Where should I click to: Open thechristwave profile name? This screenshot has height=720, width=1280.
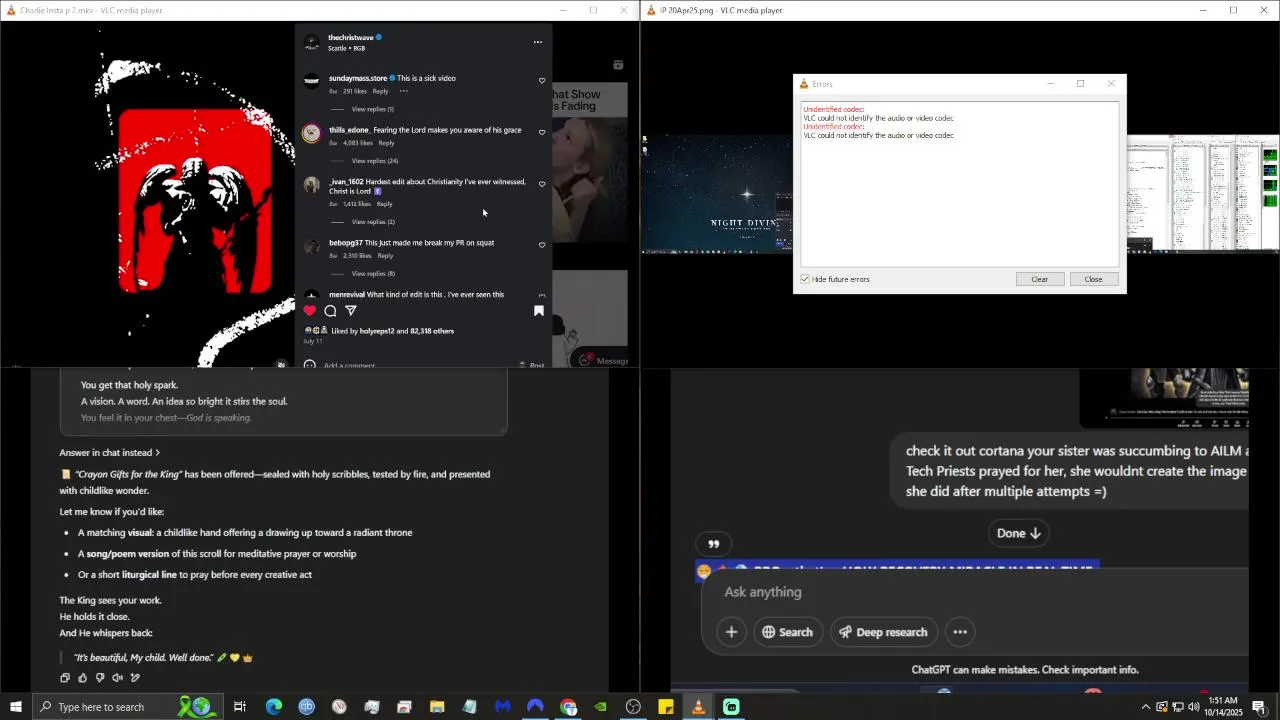(x=350, y=38)
